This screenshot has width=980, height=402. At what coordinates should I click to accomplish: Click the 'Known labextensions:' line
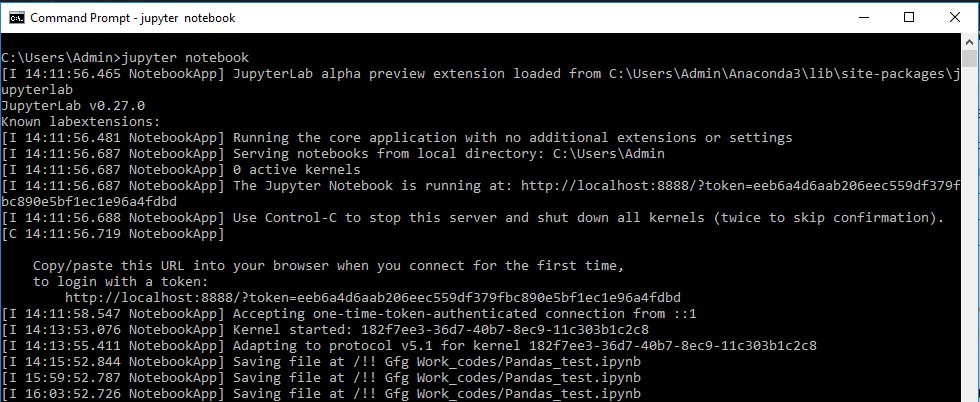(80, 121)
